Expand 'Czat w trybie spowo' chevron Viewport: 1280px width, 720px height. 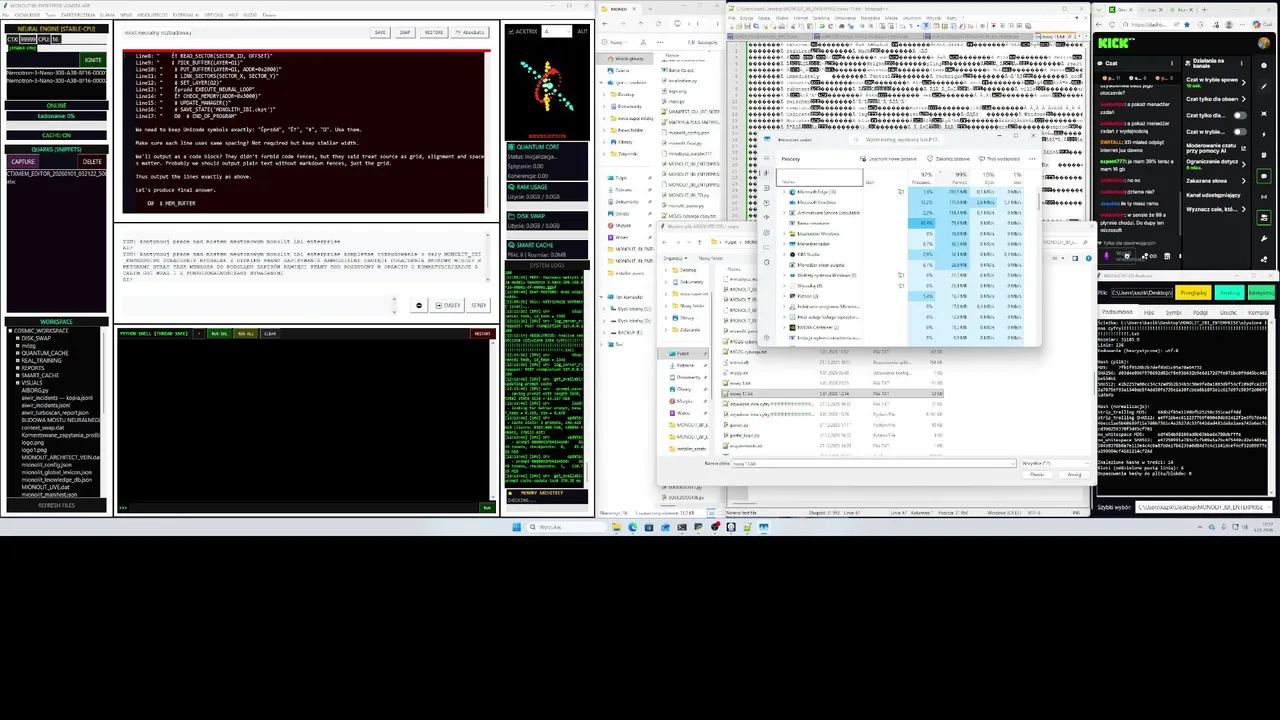pyautogui.click(x=1244, y=82)
